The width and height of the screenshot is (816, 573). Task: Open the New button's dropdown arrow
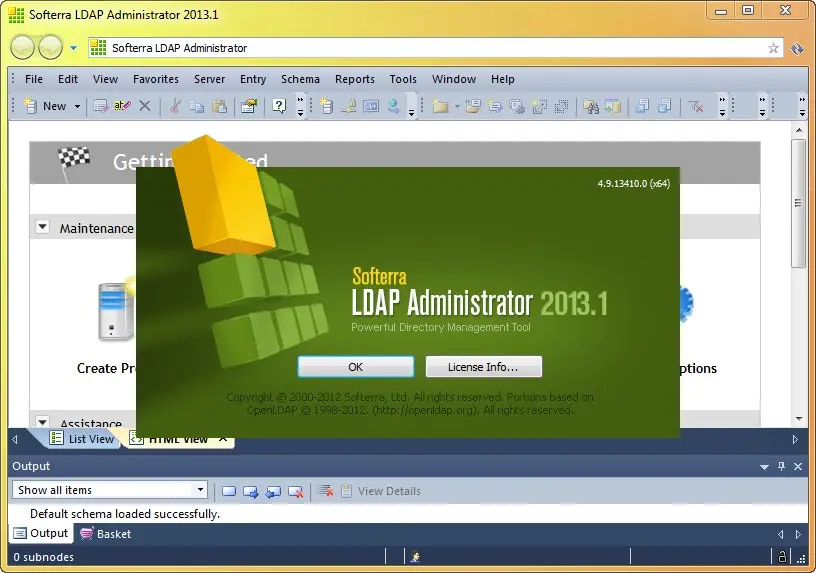(77, 106)
